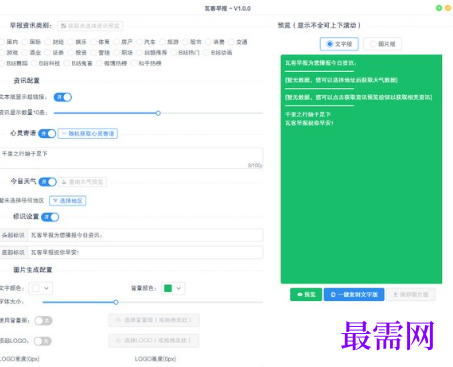This screenshot has width=453, height=367.
Task: Adjust the 字体大小 slider handle
Action: tap(116, 302)
